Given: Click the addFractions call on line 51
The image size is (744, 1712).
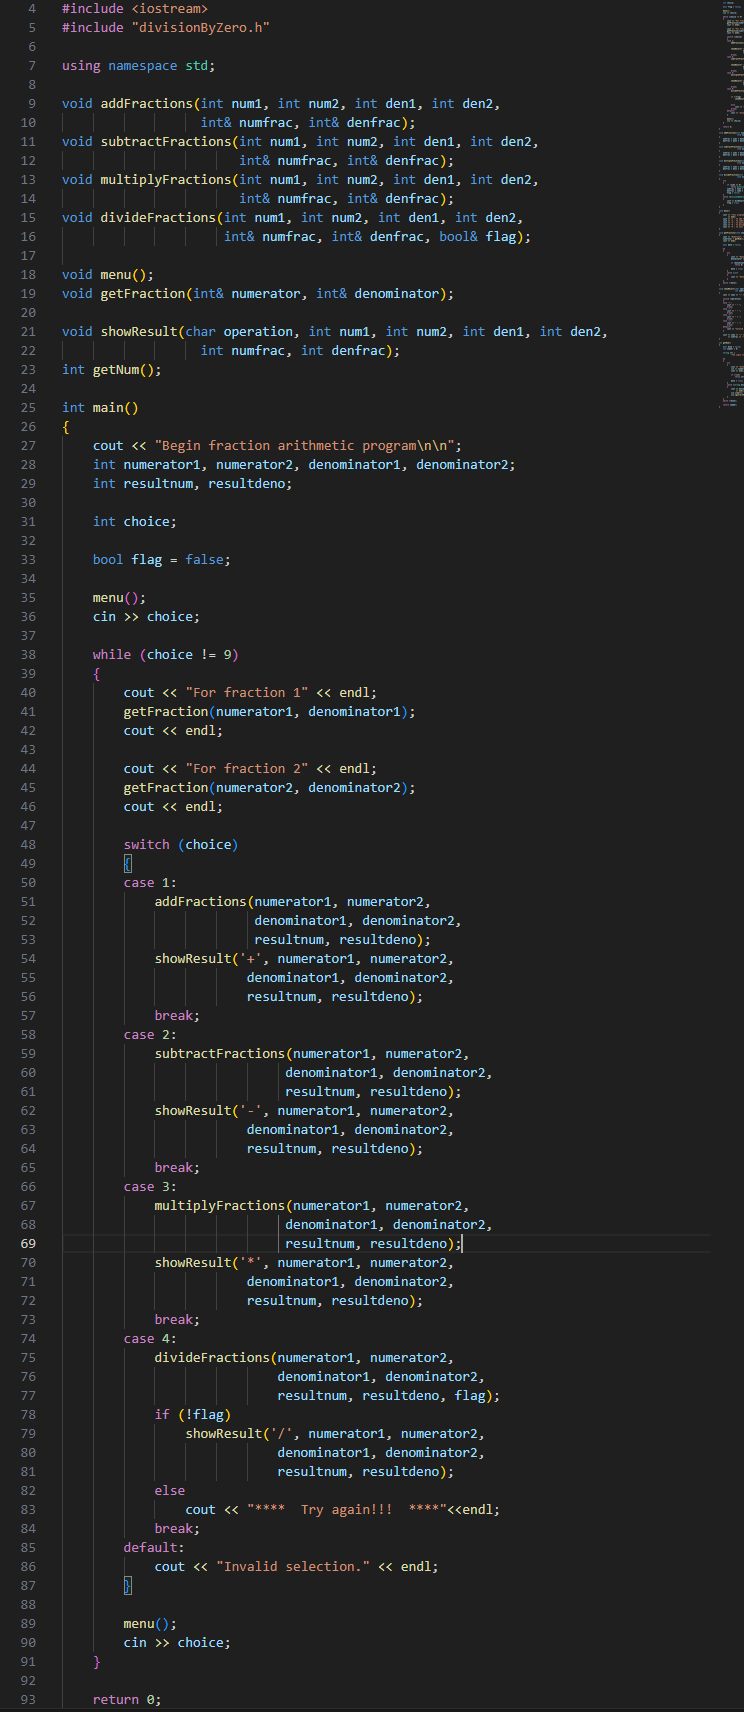Looking at the screenshot, I should (293, 901).
